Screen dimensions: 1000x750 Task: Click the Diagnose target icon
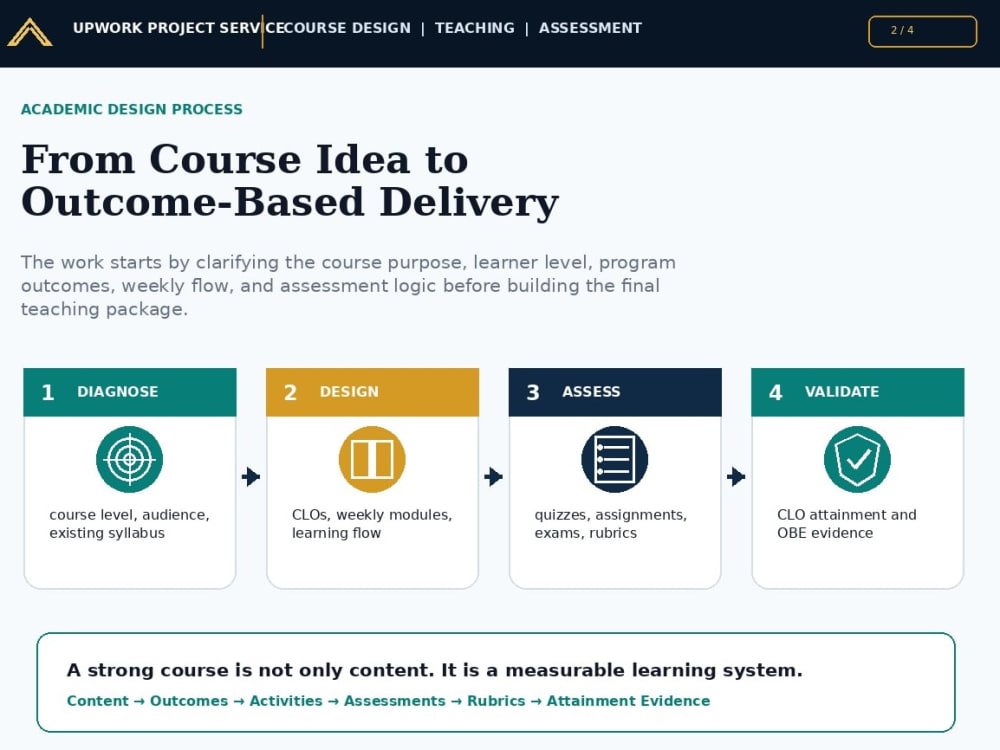pos(129,459)
